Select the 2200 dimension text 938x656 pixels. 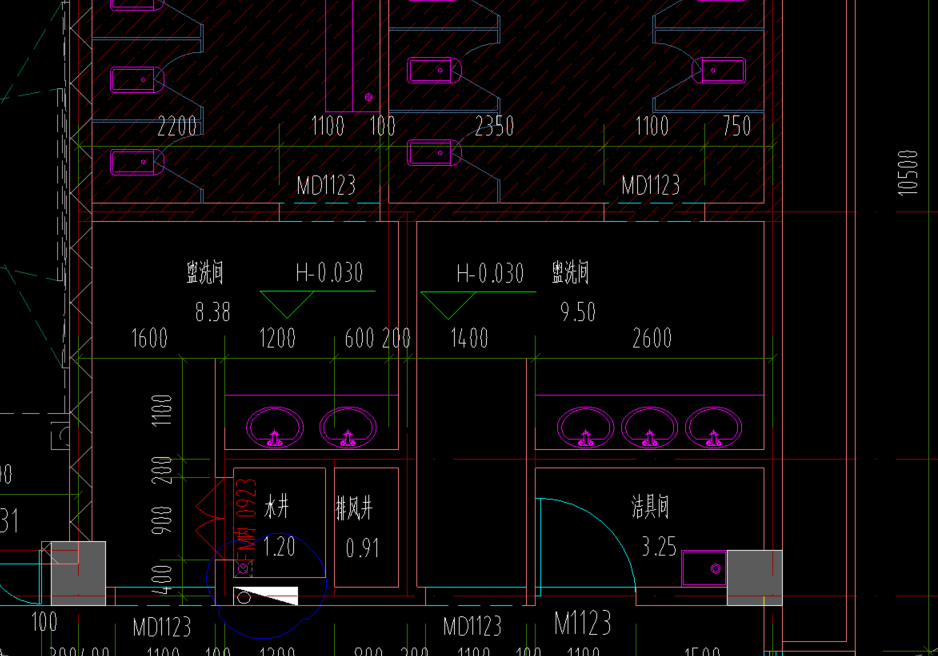177,127
